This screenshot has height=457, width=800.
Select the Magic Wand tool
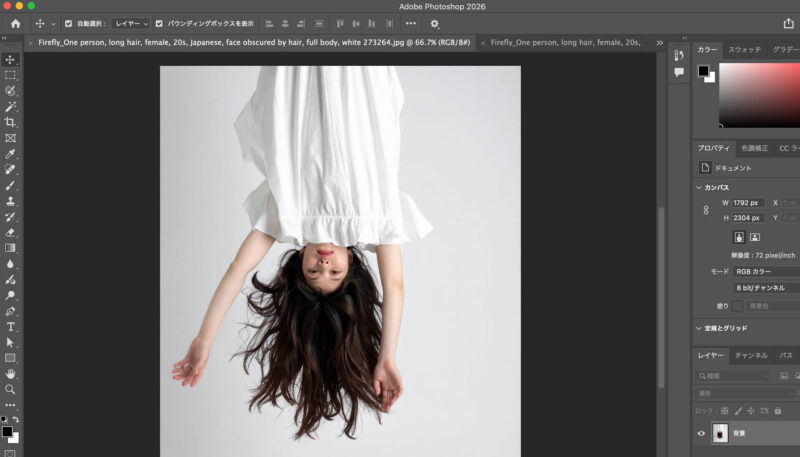click(10, 107)
